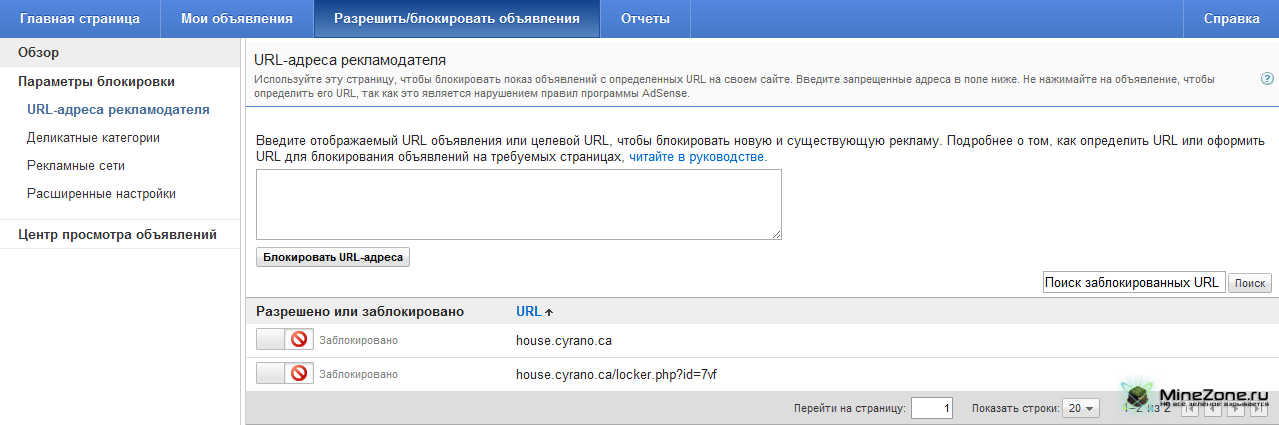Image resolution: width=1279 pixels, height=425 pixels.
Task: Click the 'Поиск' search button
Action: coord(1249,283)
